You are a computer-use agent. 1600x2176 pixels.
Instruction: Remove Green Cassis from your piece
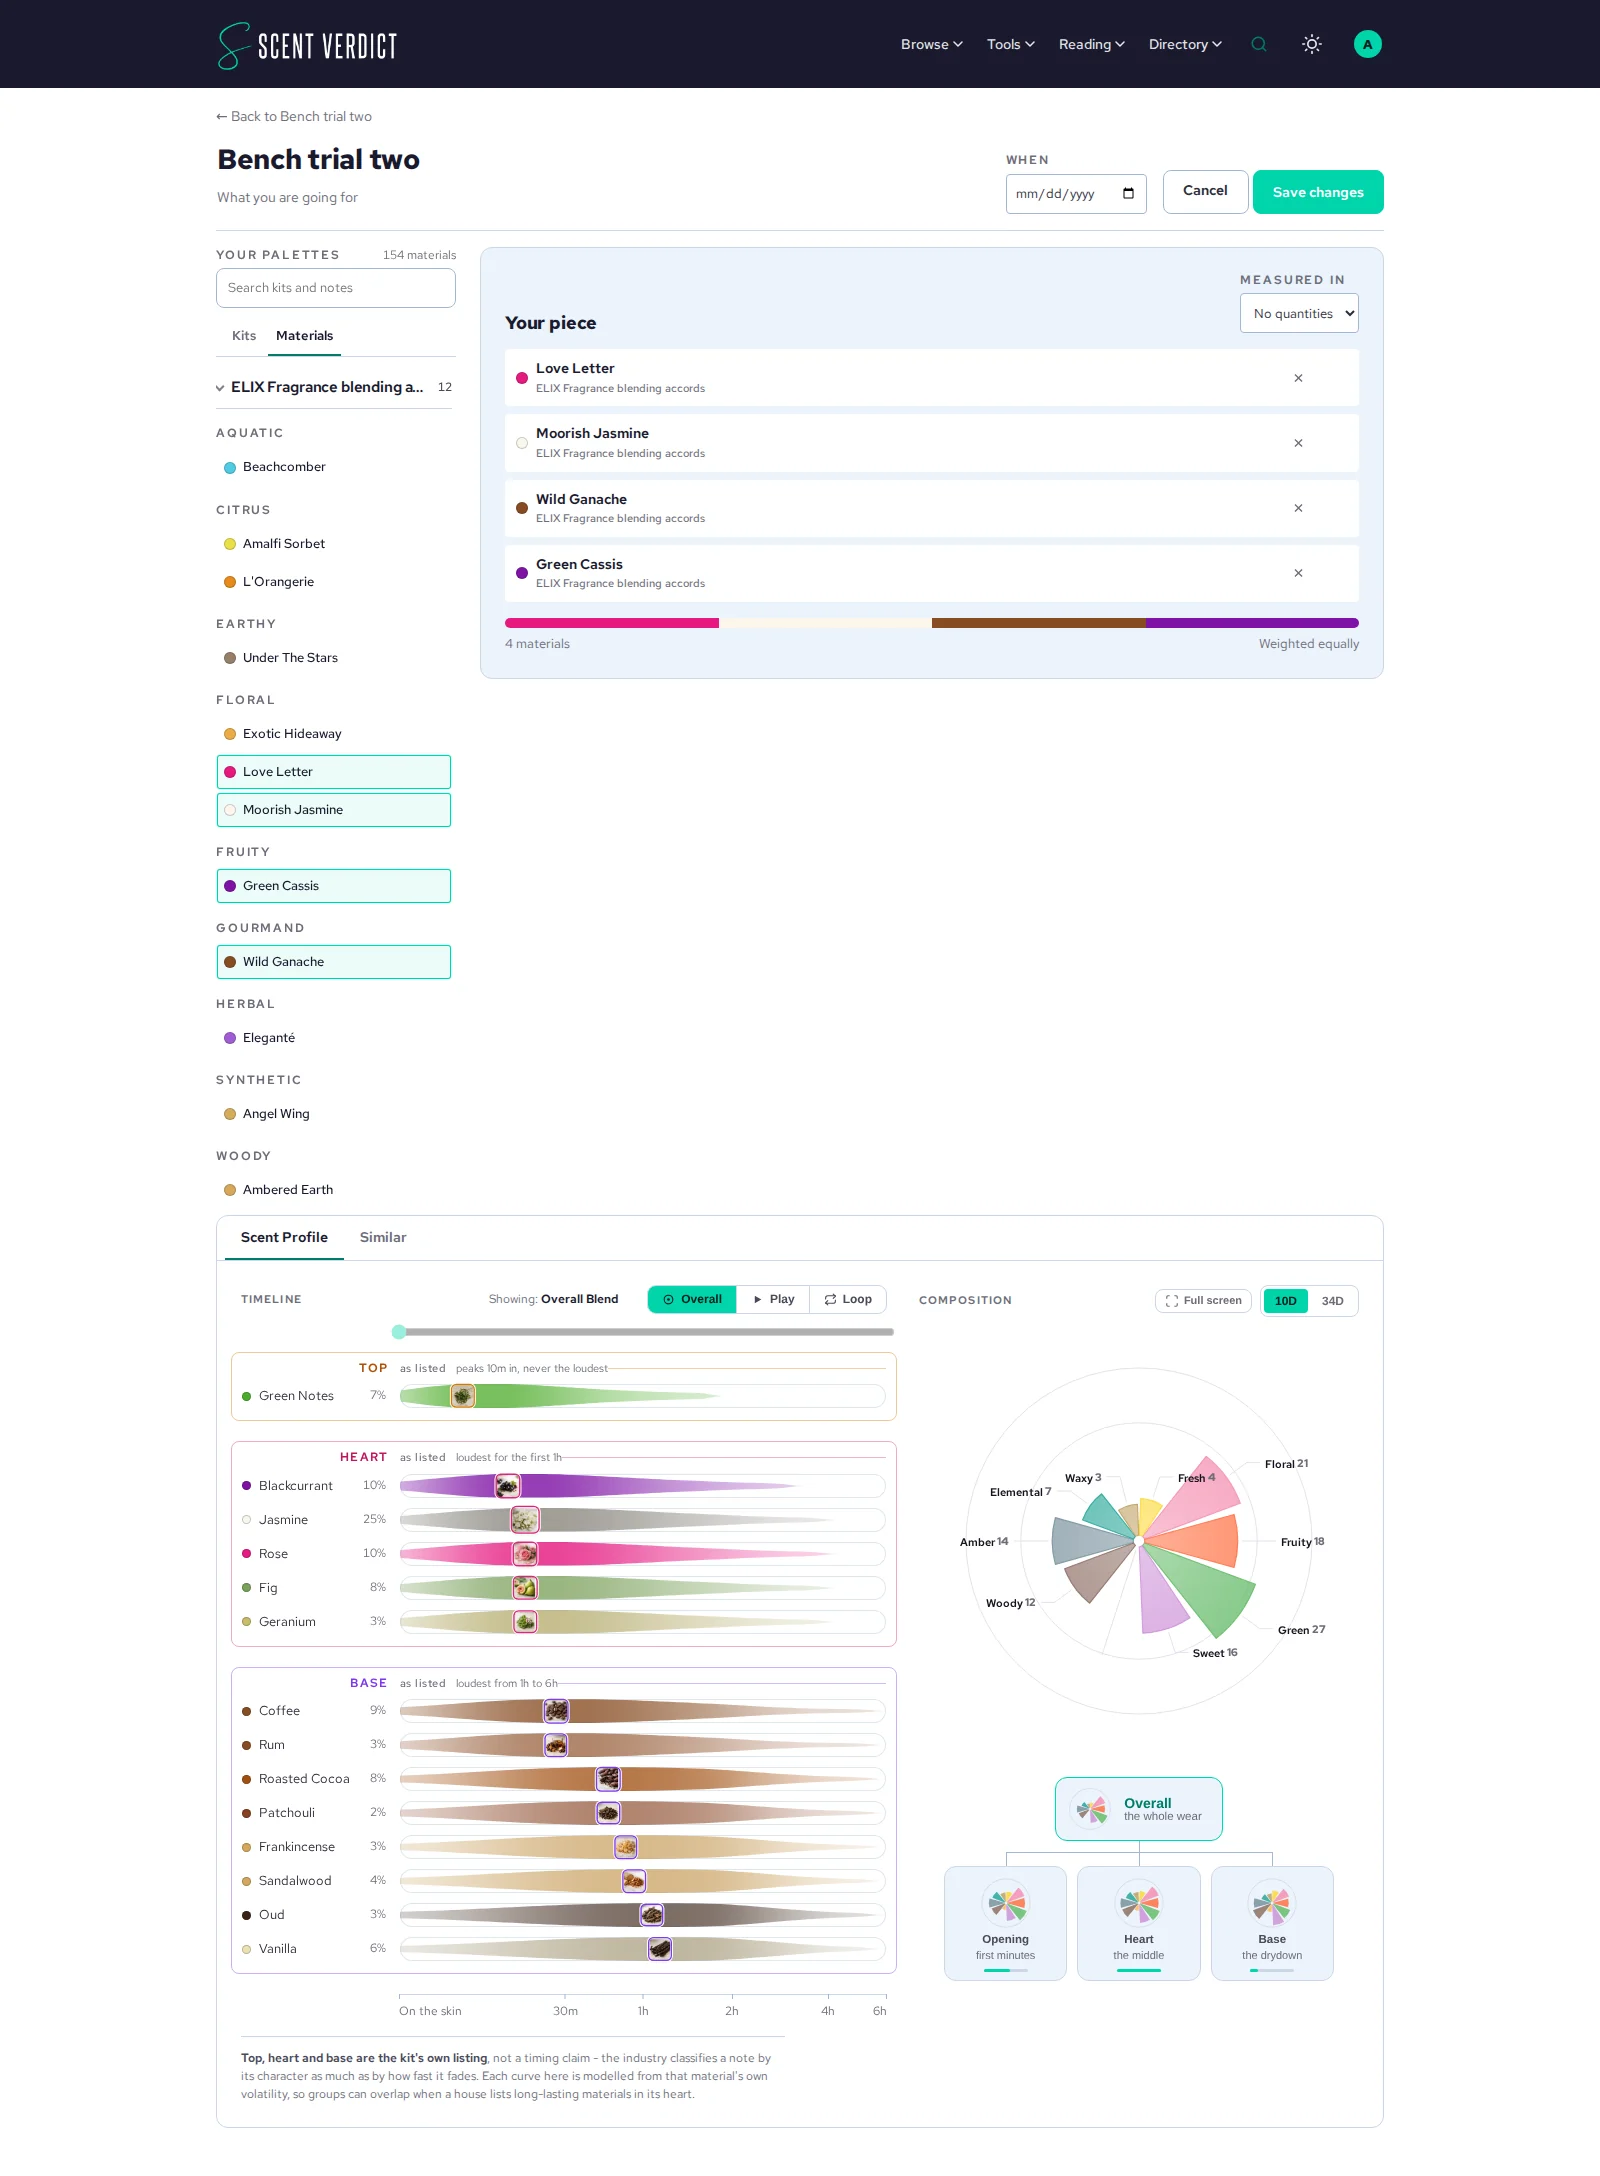point(1298,573)
